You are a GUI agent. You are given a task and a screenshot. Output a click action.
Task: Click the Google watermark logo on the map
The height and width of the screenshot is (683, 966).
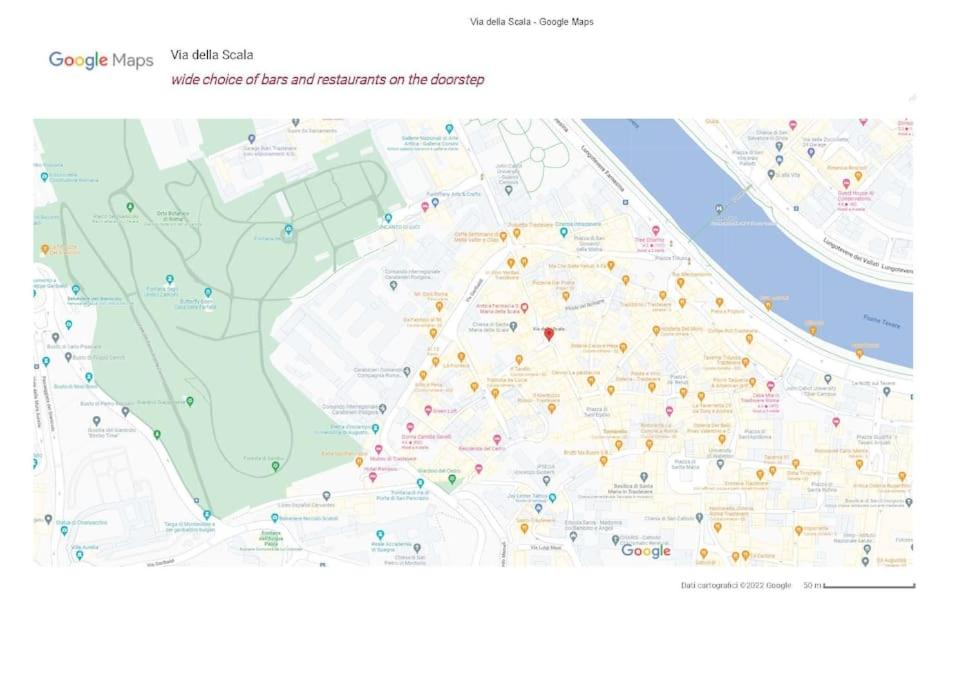[646, 551]
